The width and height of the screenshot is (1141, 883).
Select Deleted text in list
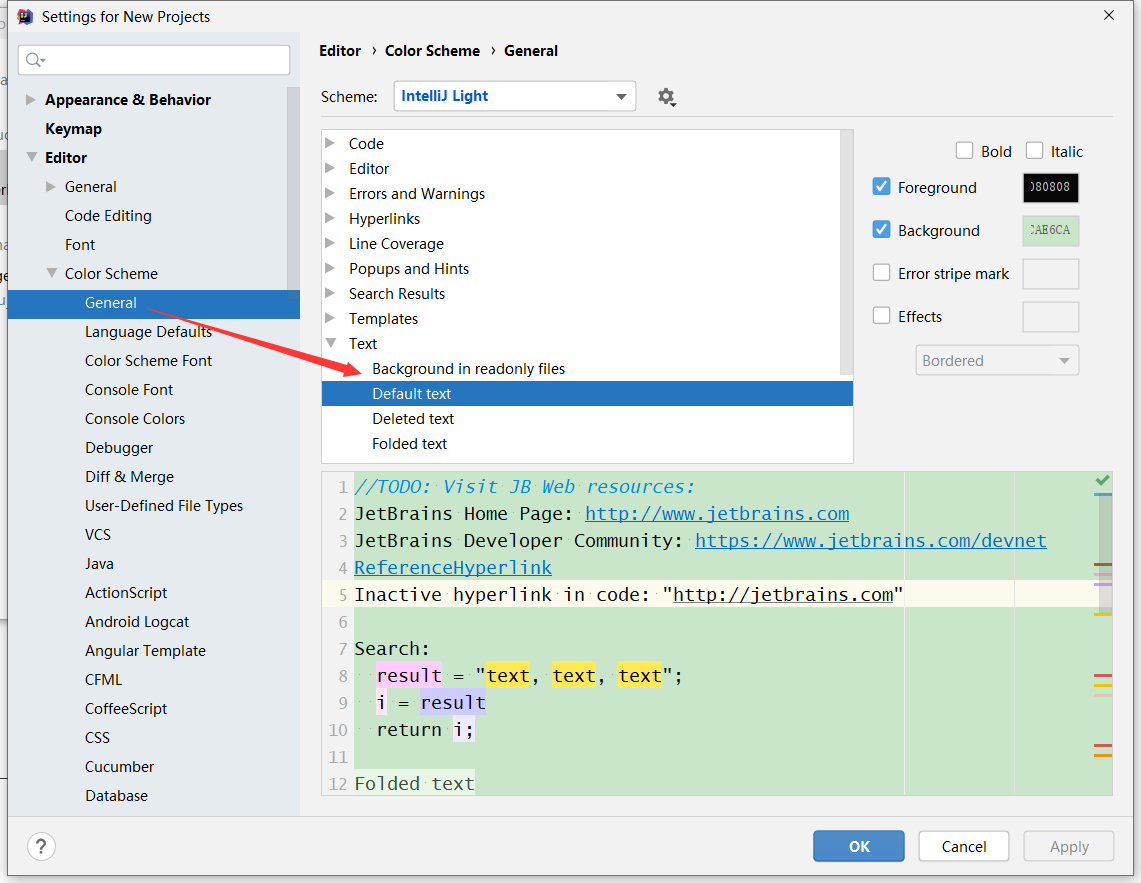click(413, 419)
